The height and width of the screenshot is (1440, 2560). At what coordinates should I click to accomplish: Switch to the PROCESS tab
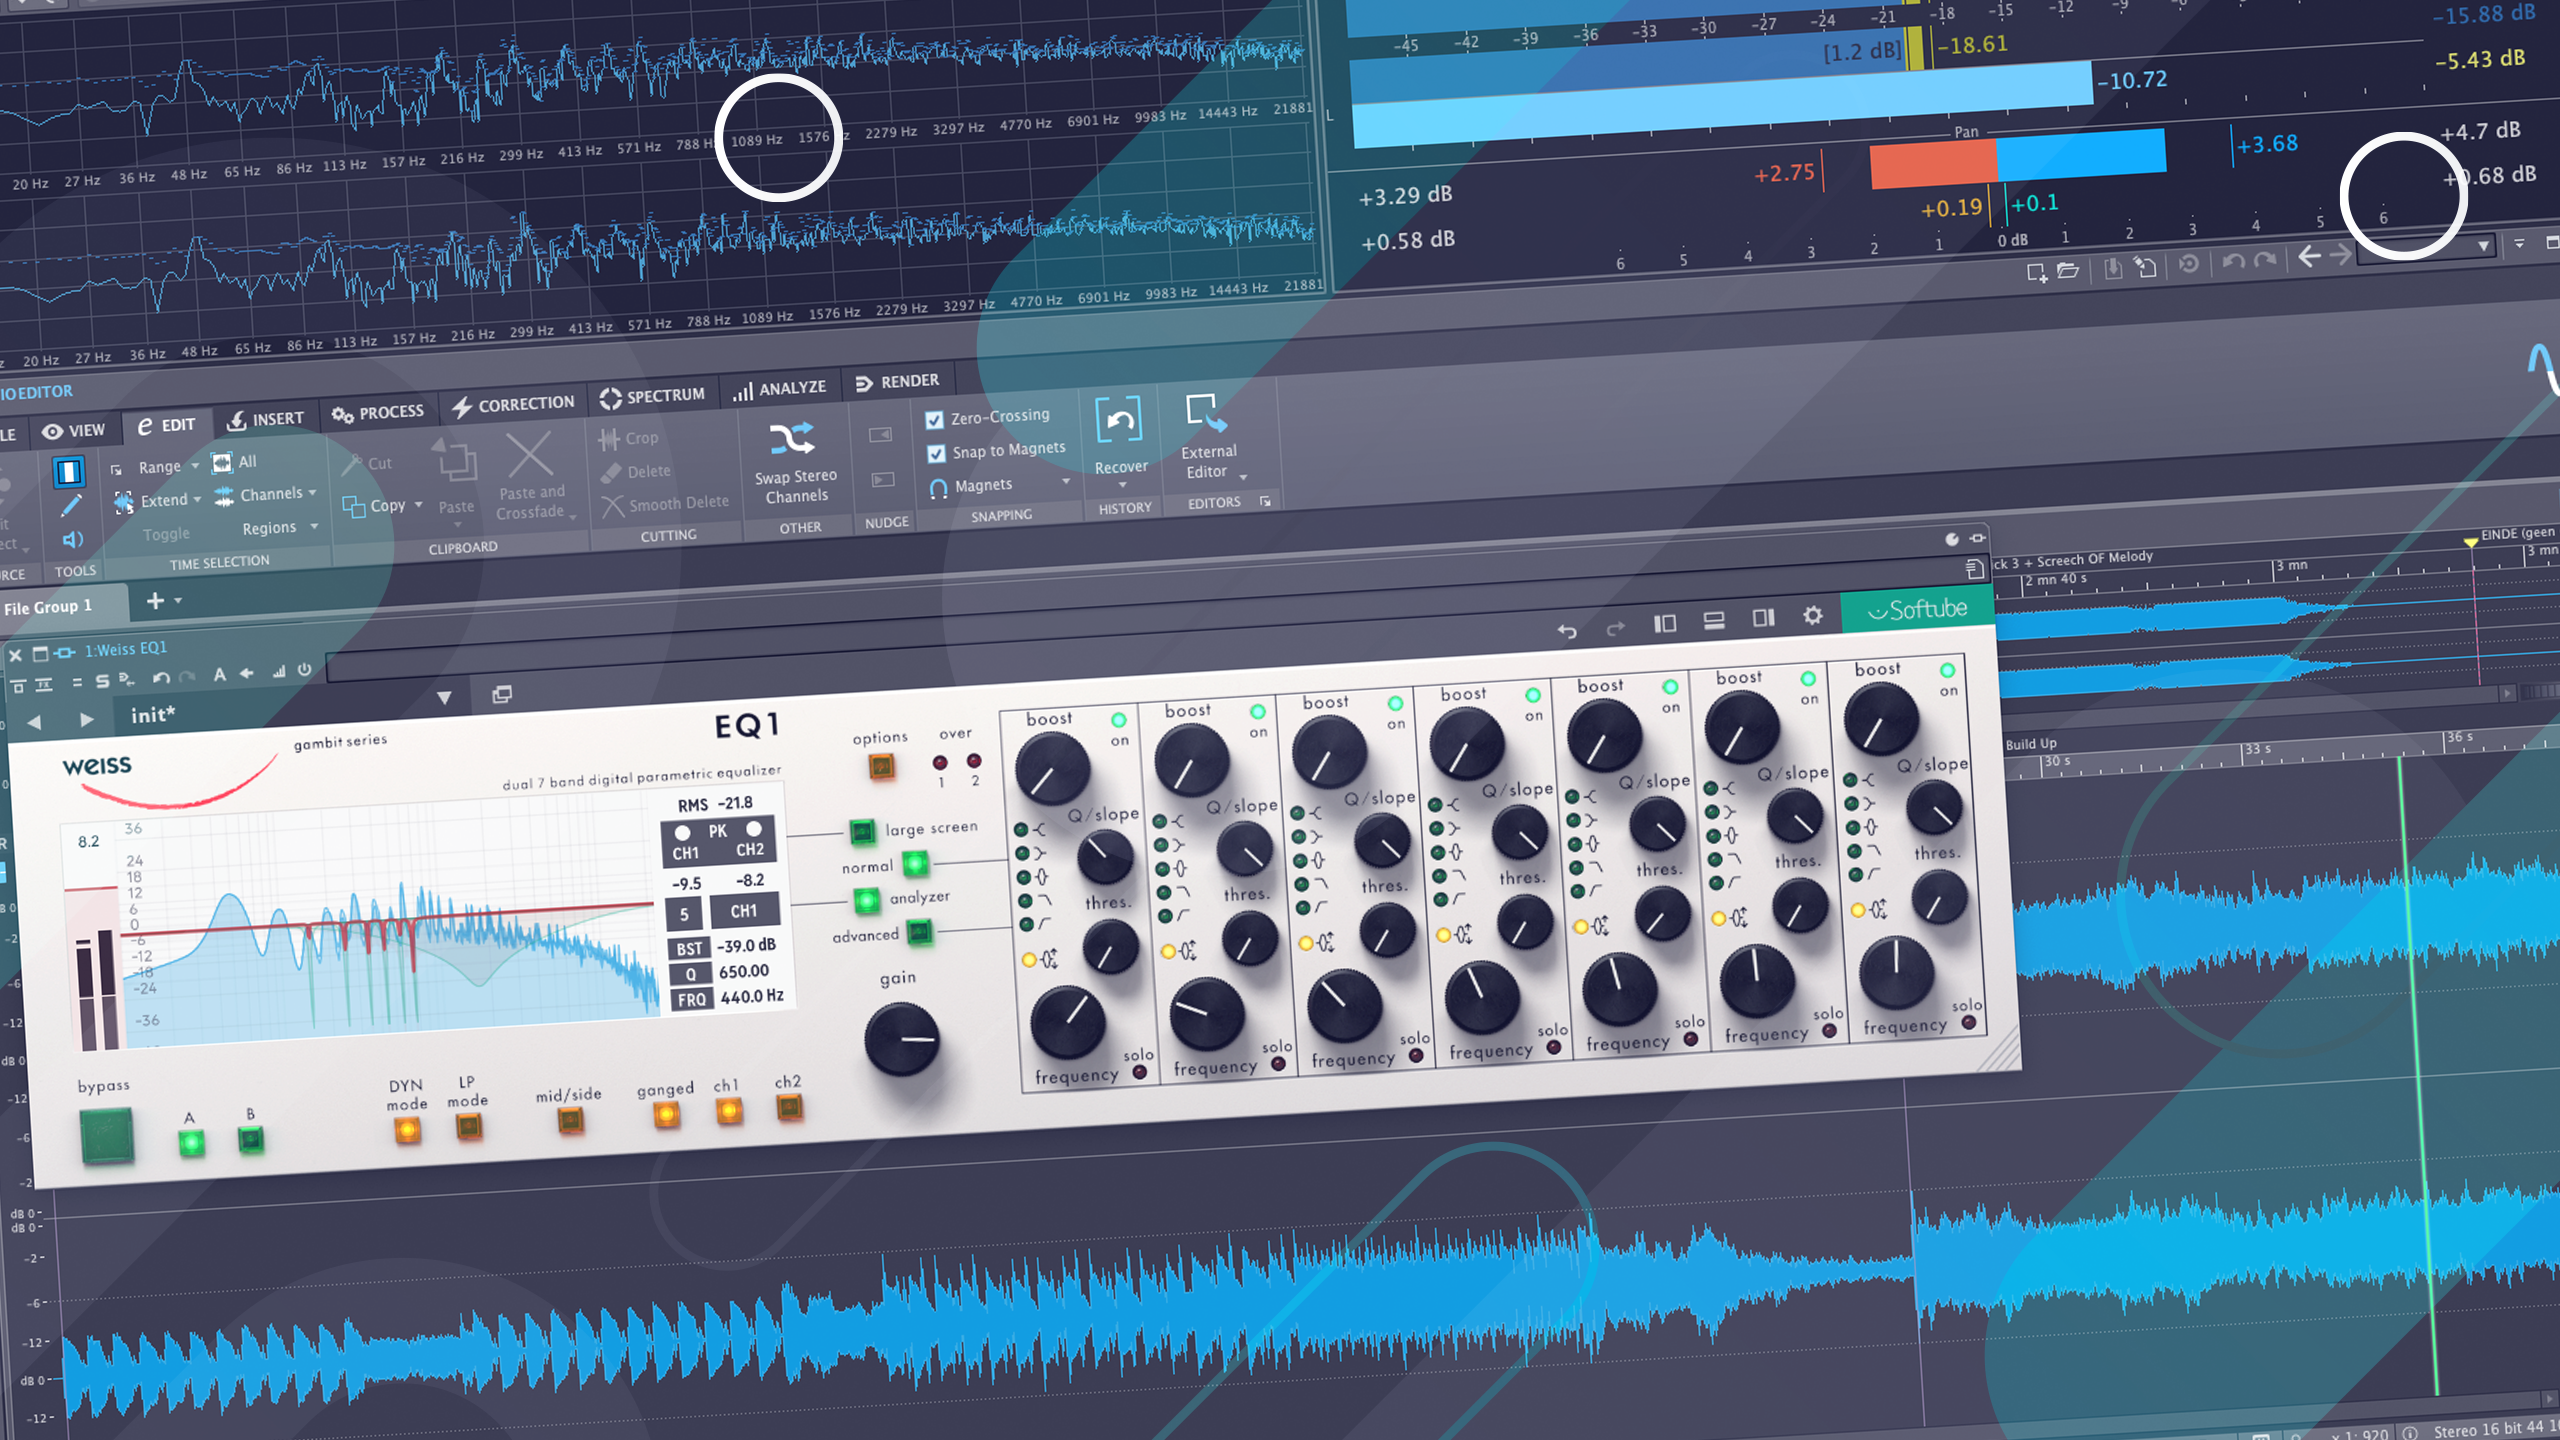[378, 412]
